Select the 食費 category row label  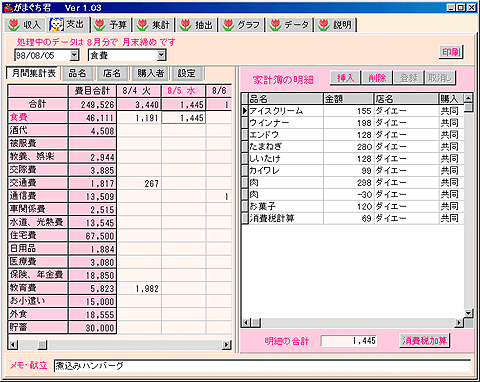[38, 117]
